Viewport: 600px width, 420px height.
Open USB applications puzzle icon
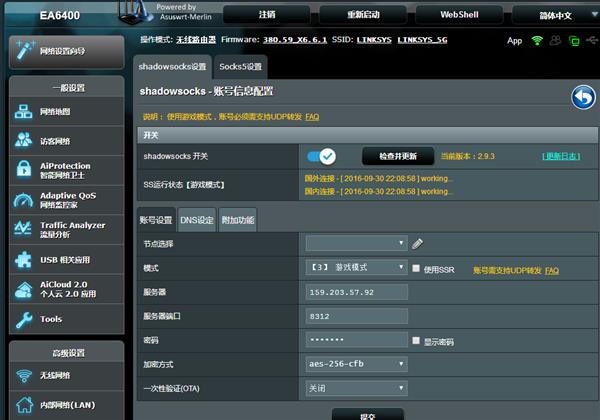pyautogui.click(x=24, y=259)
